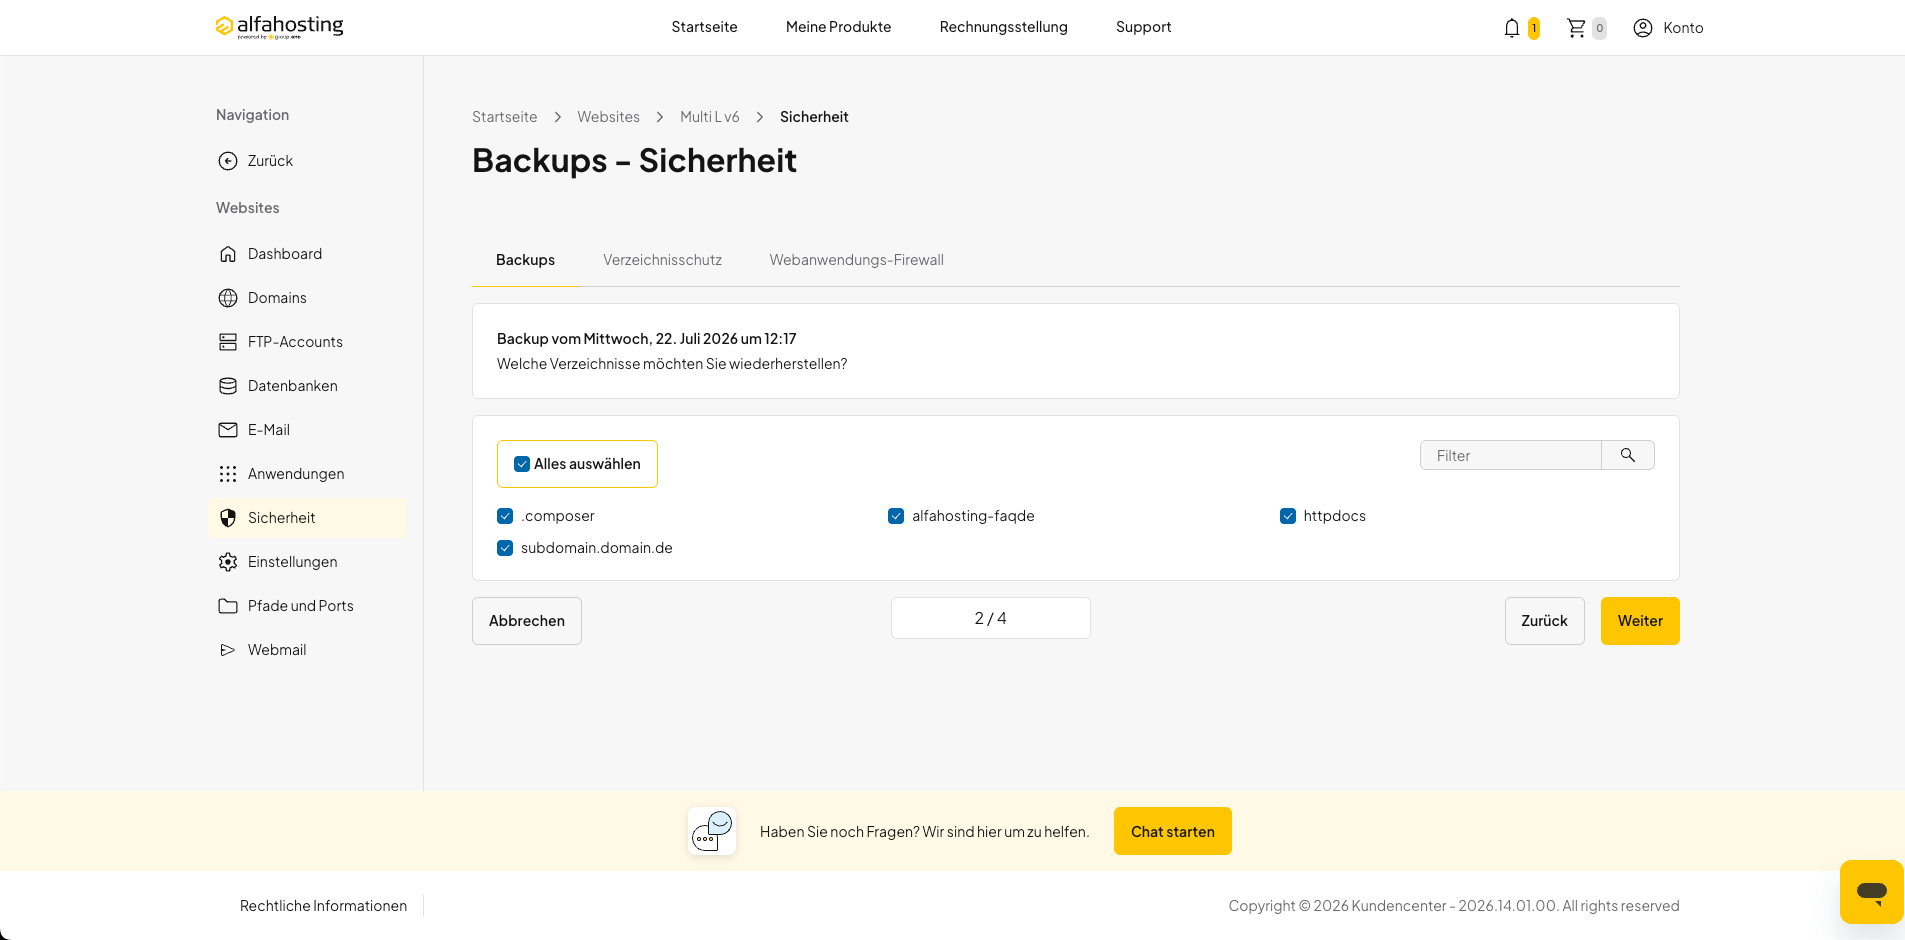Open the floating chat bubble widget

1871,891
